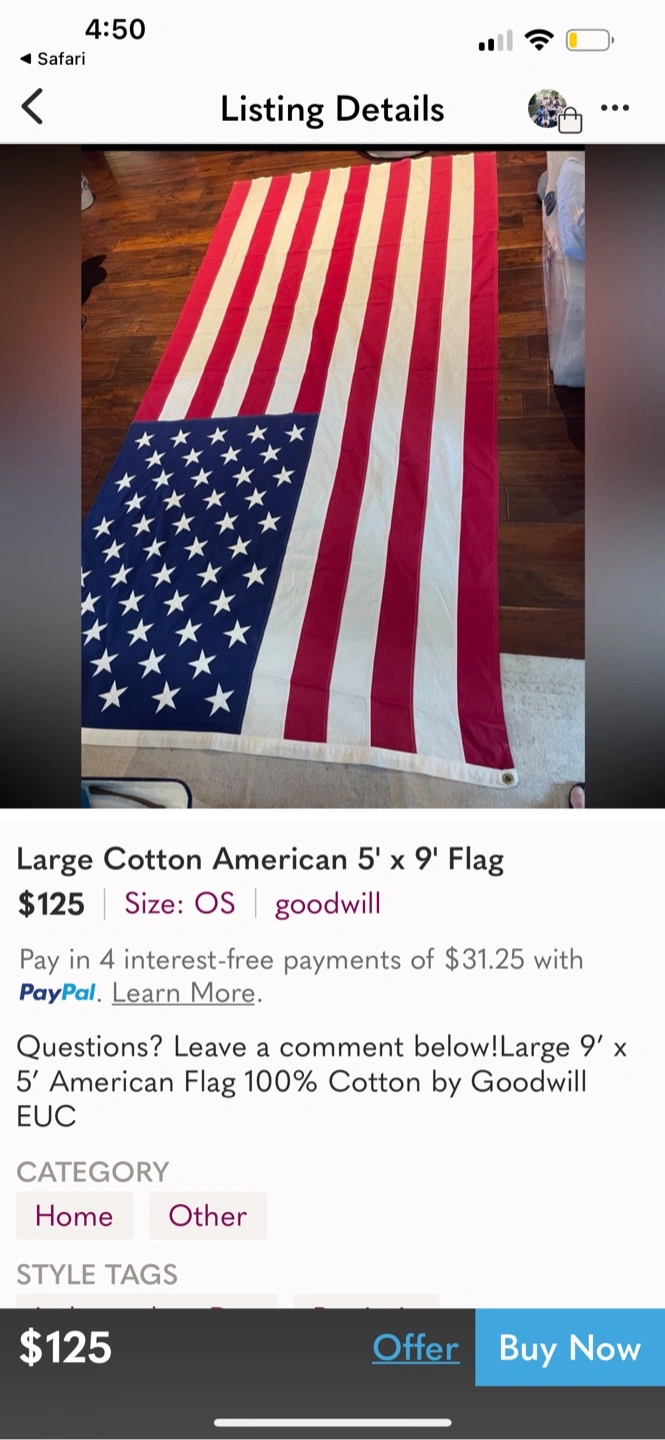This screenshot has height=1440, width=665.
Task: Tap the listing title text
Action: [x=260, y=860]
